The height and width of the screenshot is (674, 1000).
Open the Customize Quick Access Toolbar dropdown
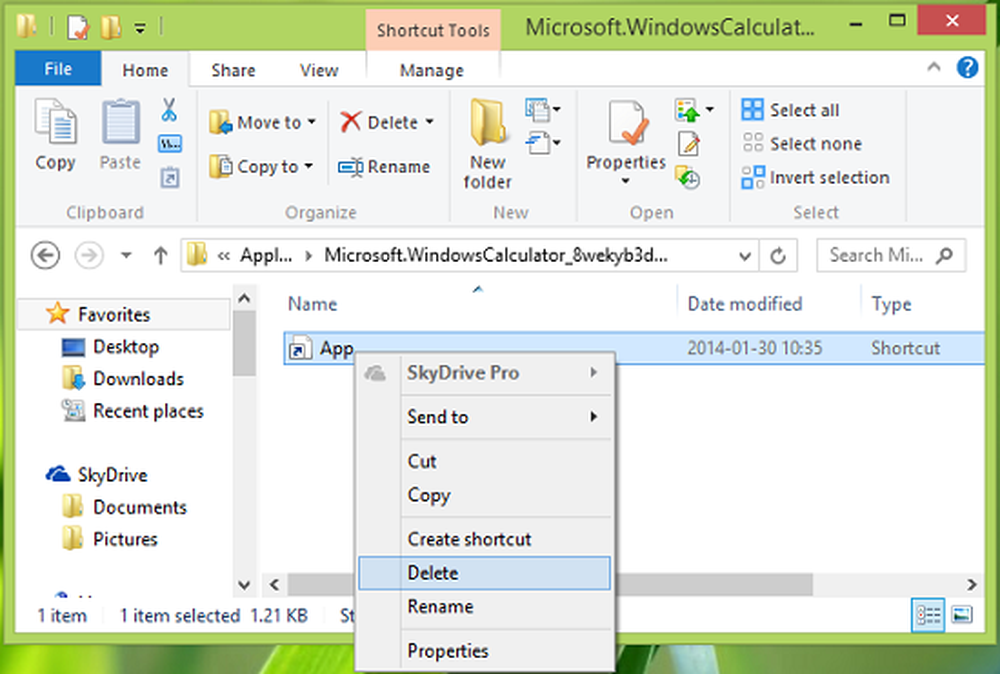click(x=140, y=28)
